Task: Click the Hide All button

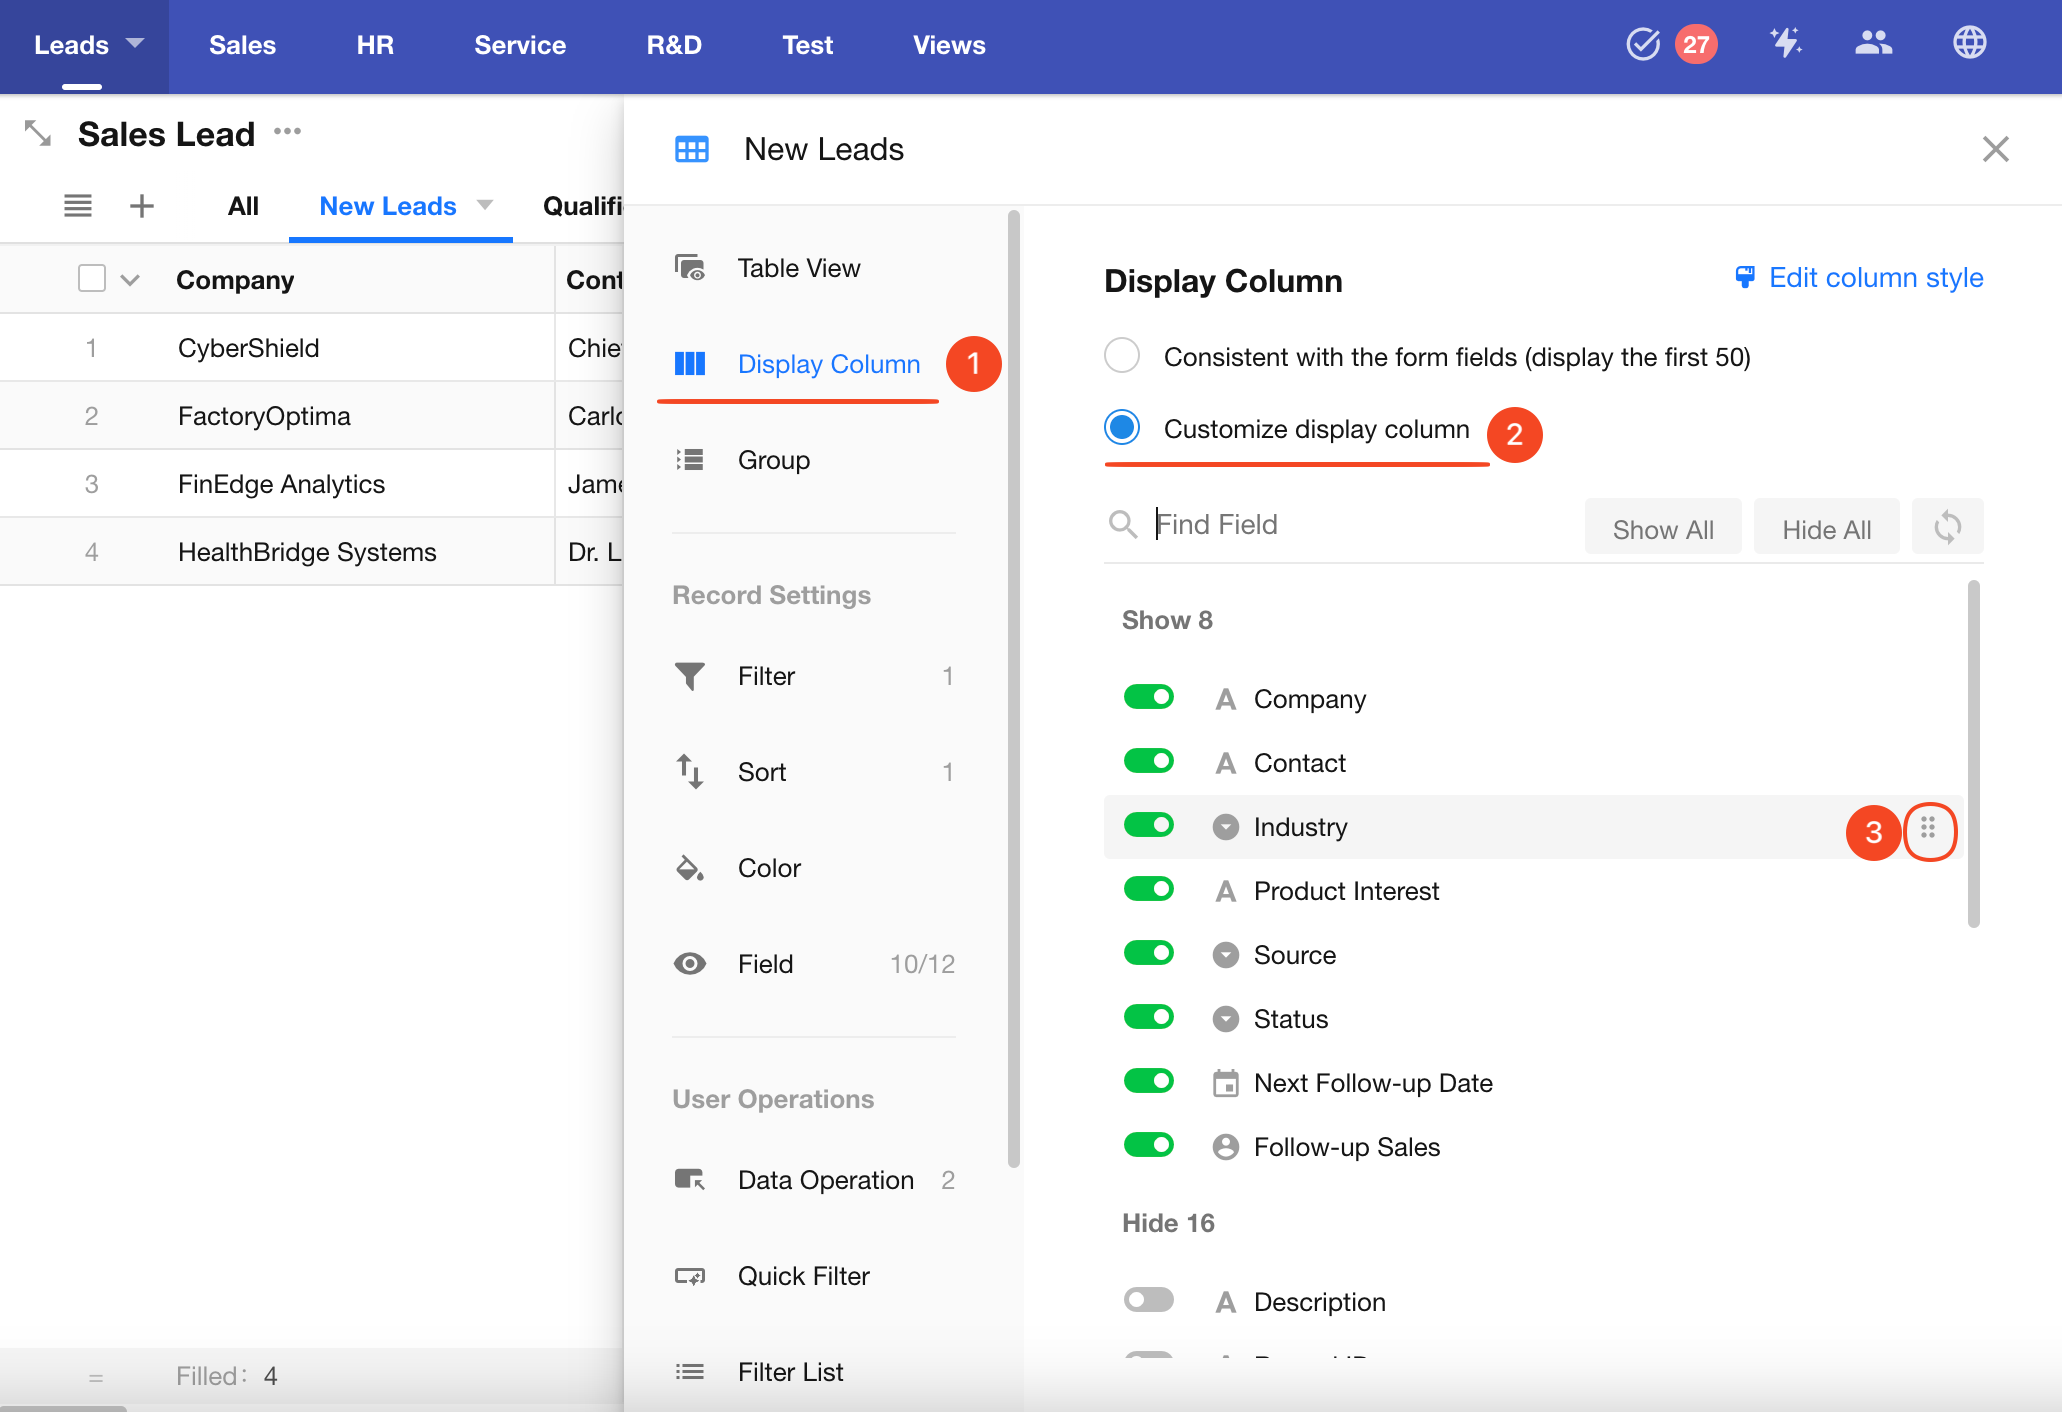Action: [1826, 528]
